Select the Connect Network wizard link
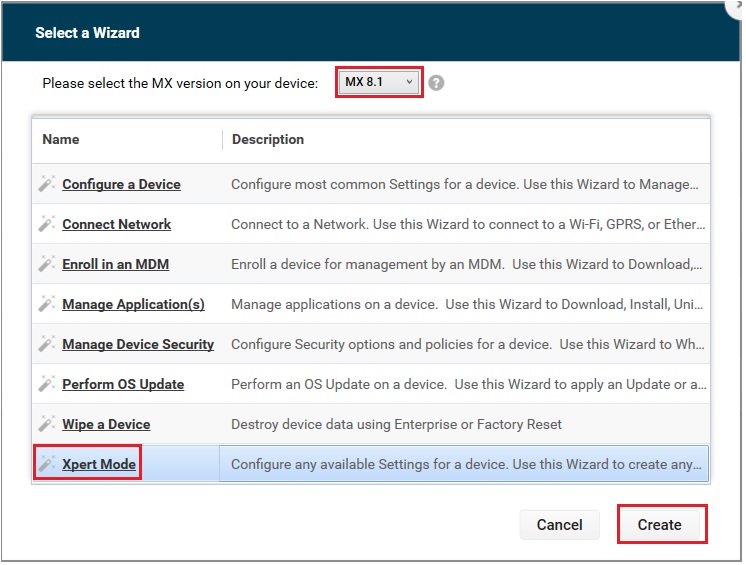The width and height of the screenshot is (746, 565). (x=117, y=224)
